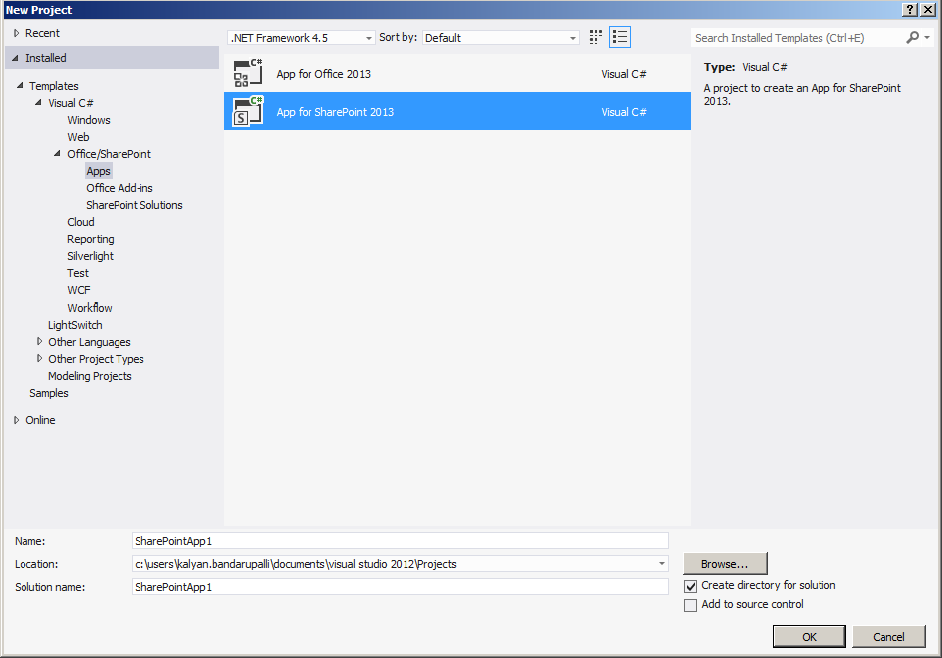Viewport: 942px width, 658px height.
Task: Select the Silverlight category
Action: (91, 256)
